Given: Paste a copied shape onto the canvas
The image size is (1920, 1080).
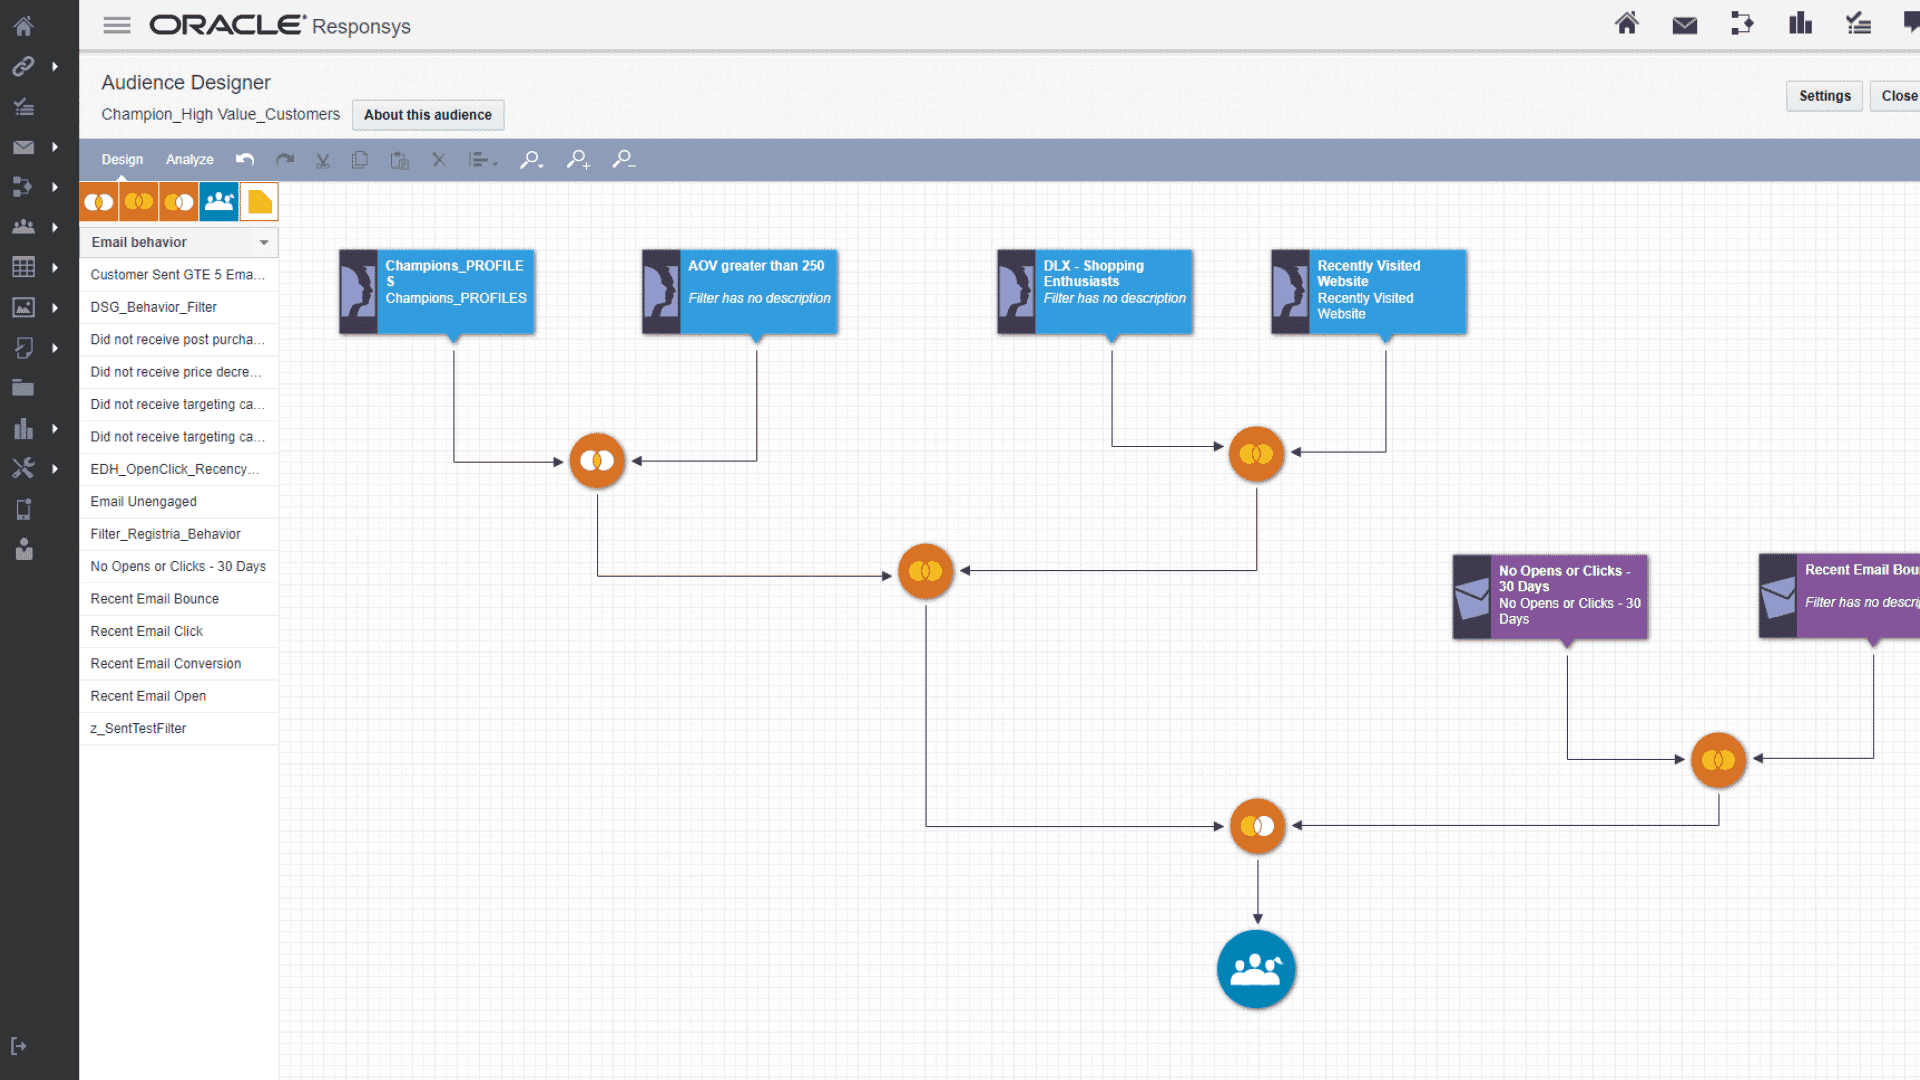Looking at the screenshot, I should [399, 159].
